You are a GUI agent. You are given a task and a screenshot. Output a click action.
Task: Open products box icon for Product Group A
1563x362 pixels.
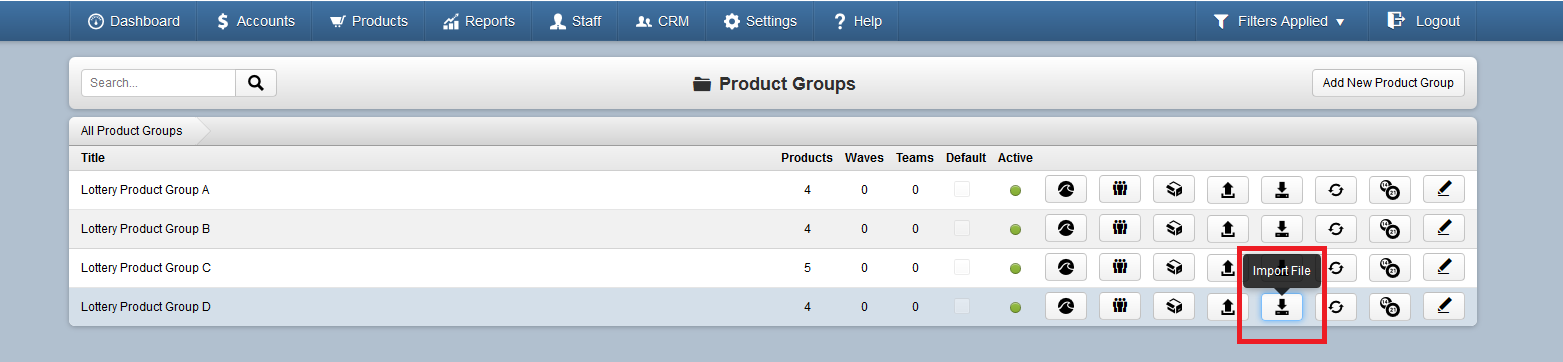1174,189
